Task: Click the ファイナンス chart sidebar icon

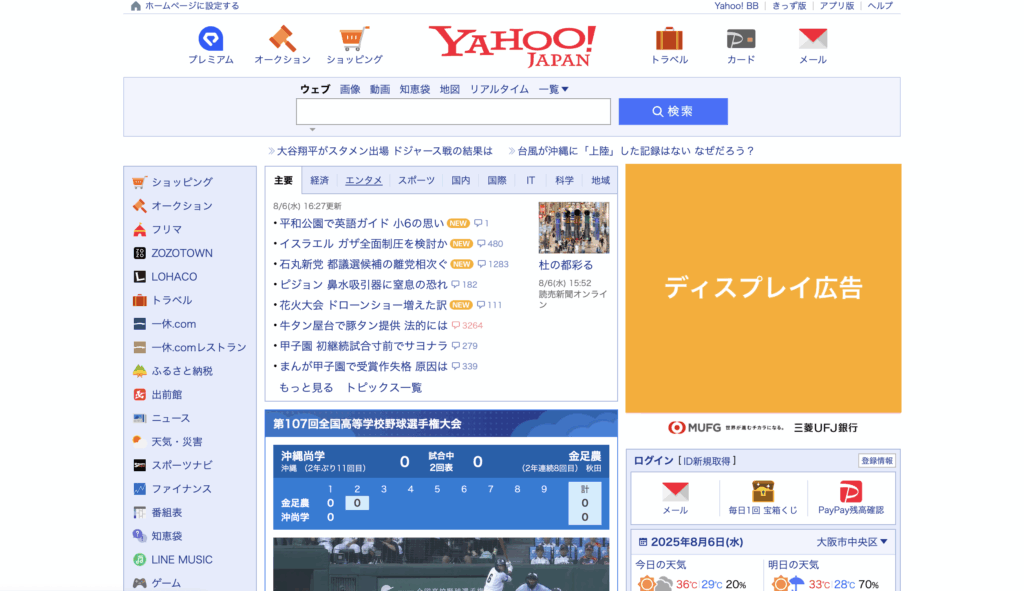Action: (x=139, y=488)
